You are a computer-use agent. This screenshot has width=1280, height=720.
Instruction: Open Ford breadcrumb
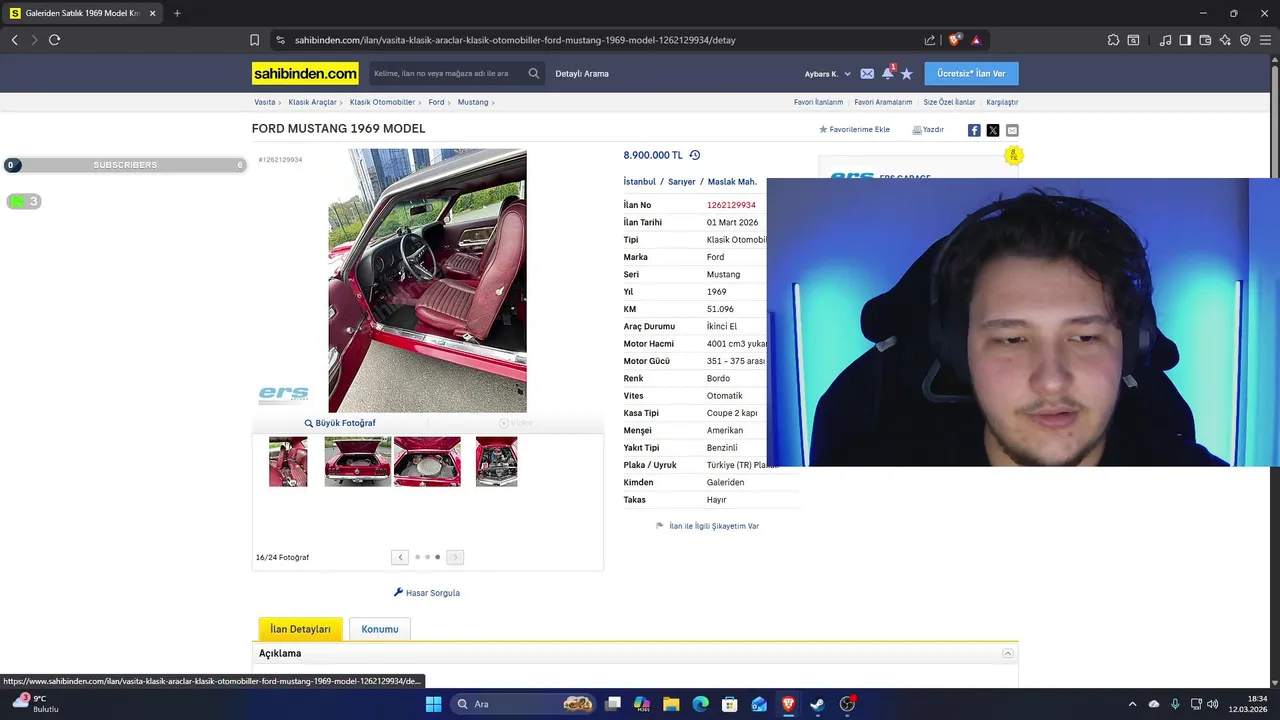click(x=436, y=102)
